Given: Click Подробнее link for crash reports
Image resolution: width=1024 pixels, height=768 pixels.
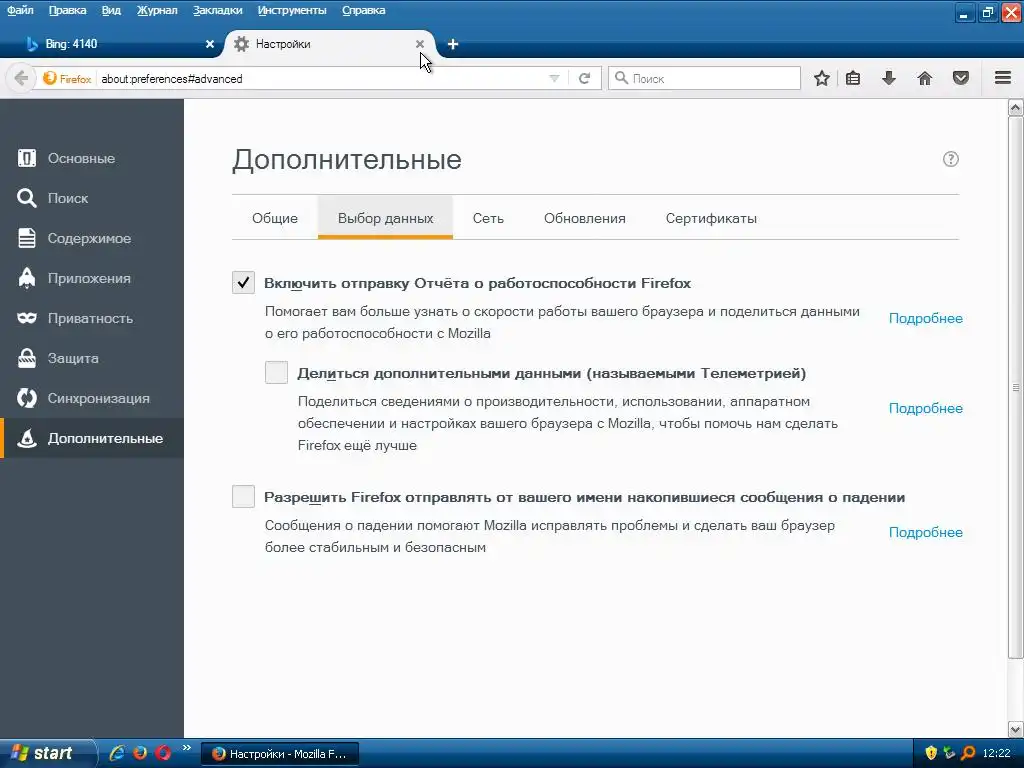Looking at the screenshot, I should pyautogui.click(x=925, y=533).
